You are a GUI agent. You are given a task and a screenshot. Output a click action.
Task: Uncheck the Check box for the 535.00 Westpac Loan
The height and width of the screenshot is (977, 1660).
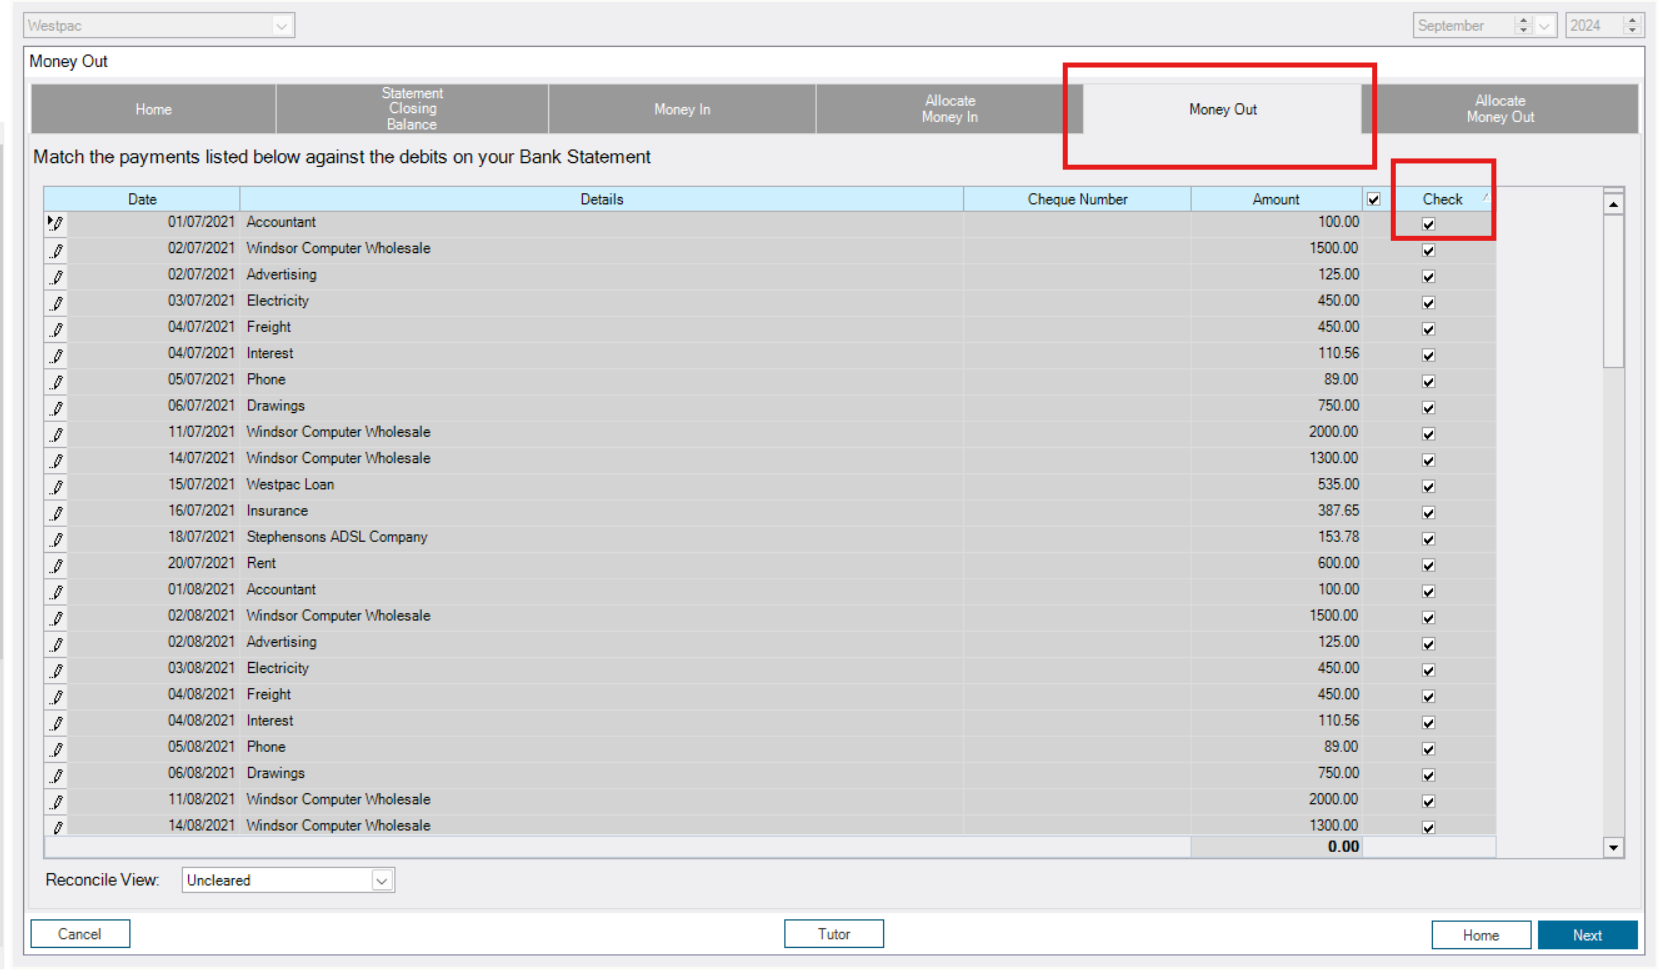tap(1428, 486)
